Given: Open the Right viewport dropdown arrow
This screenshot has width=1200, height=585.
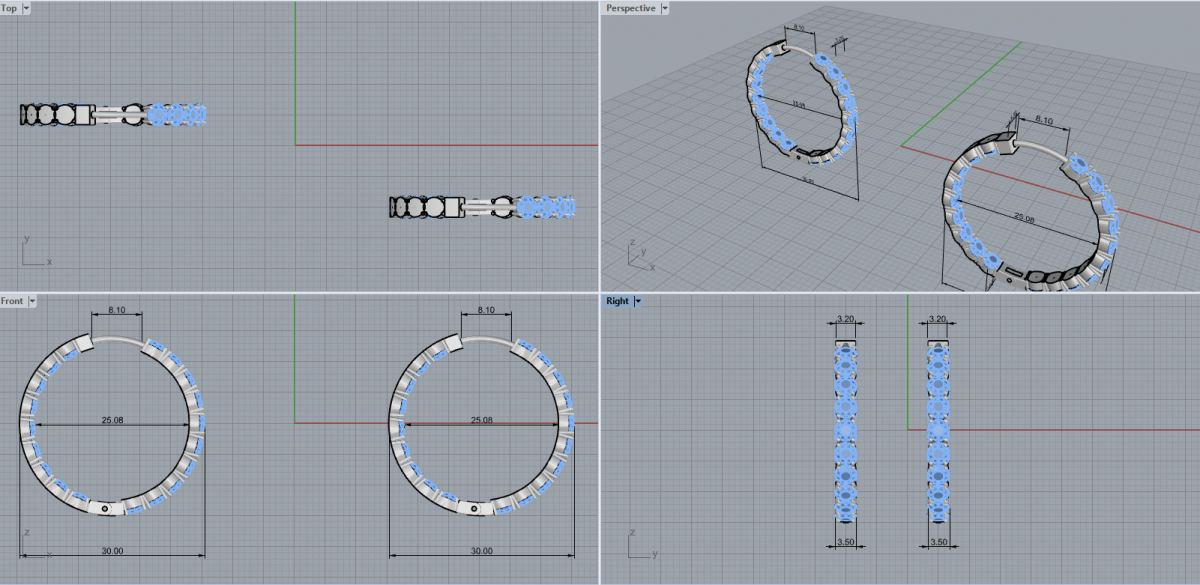Looking at the screenshot, I should click(637, 301).
